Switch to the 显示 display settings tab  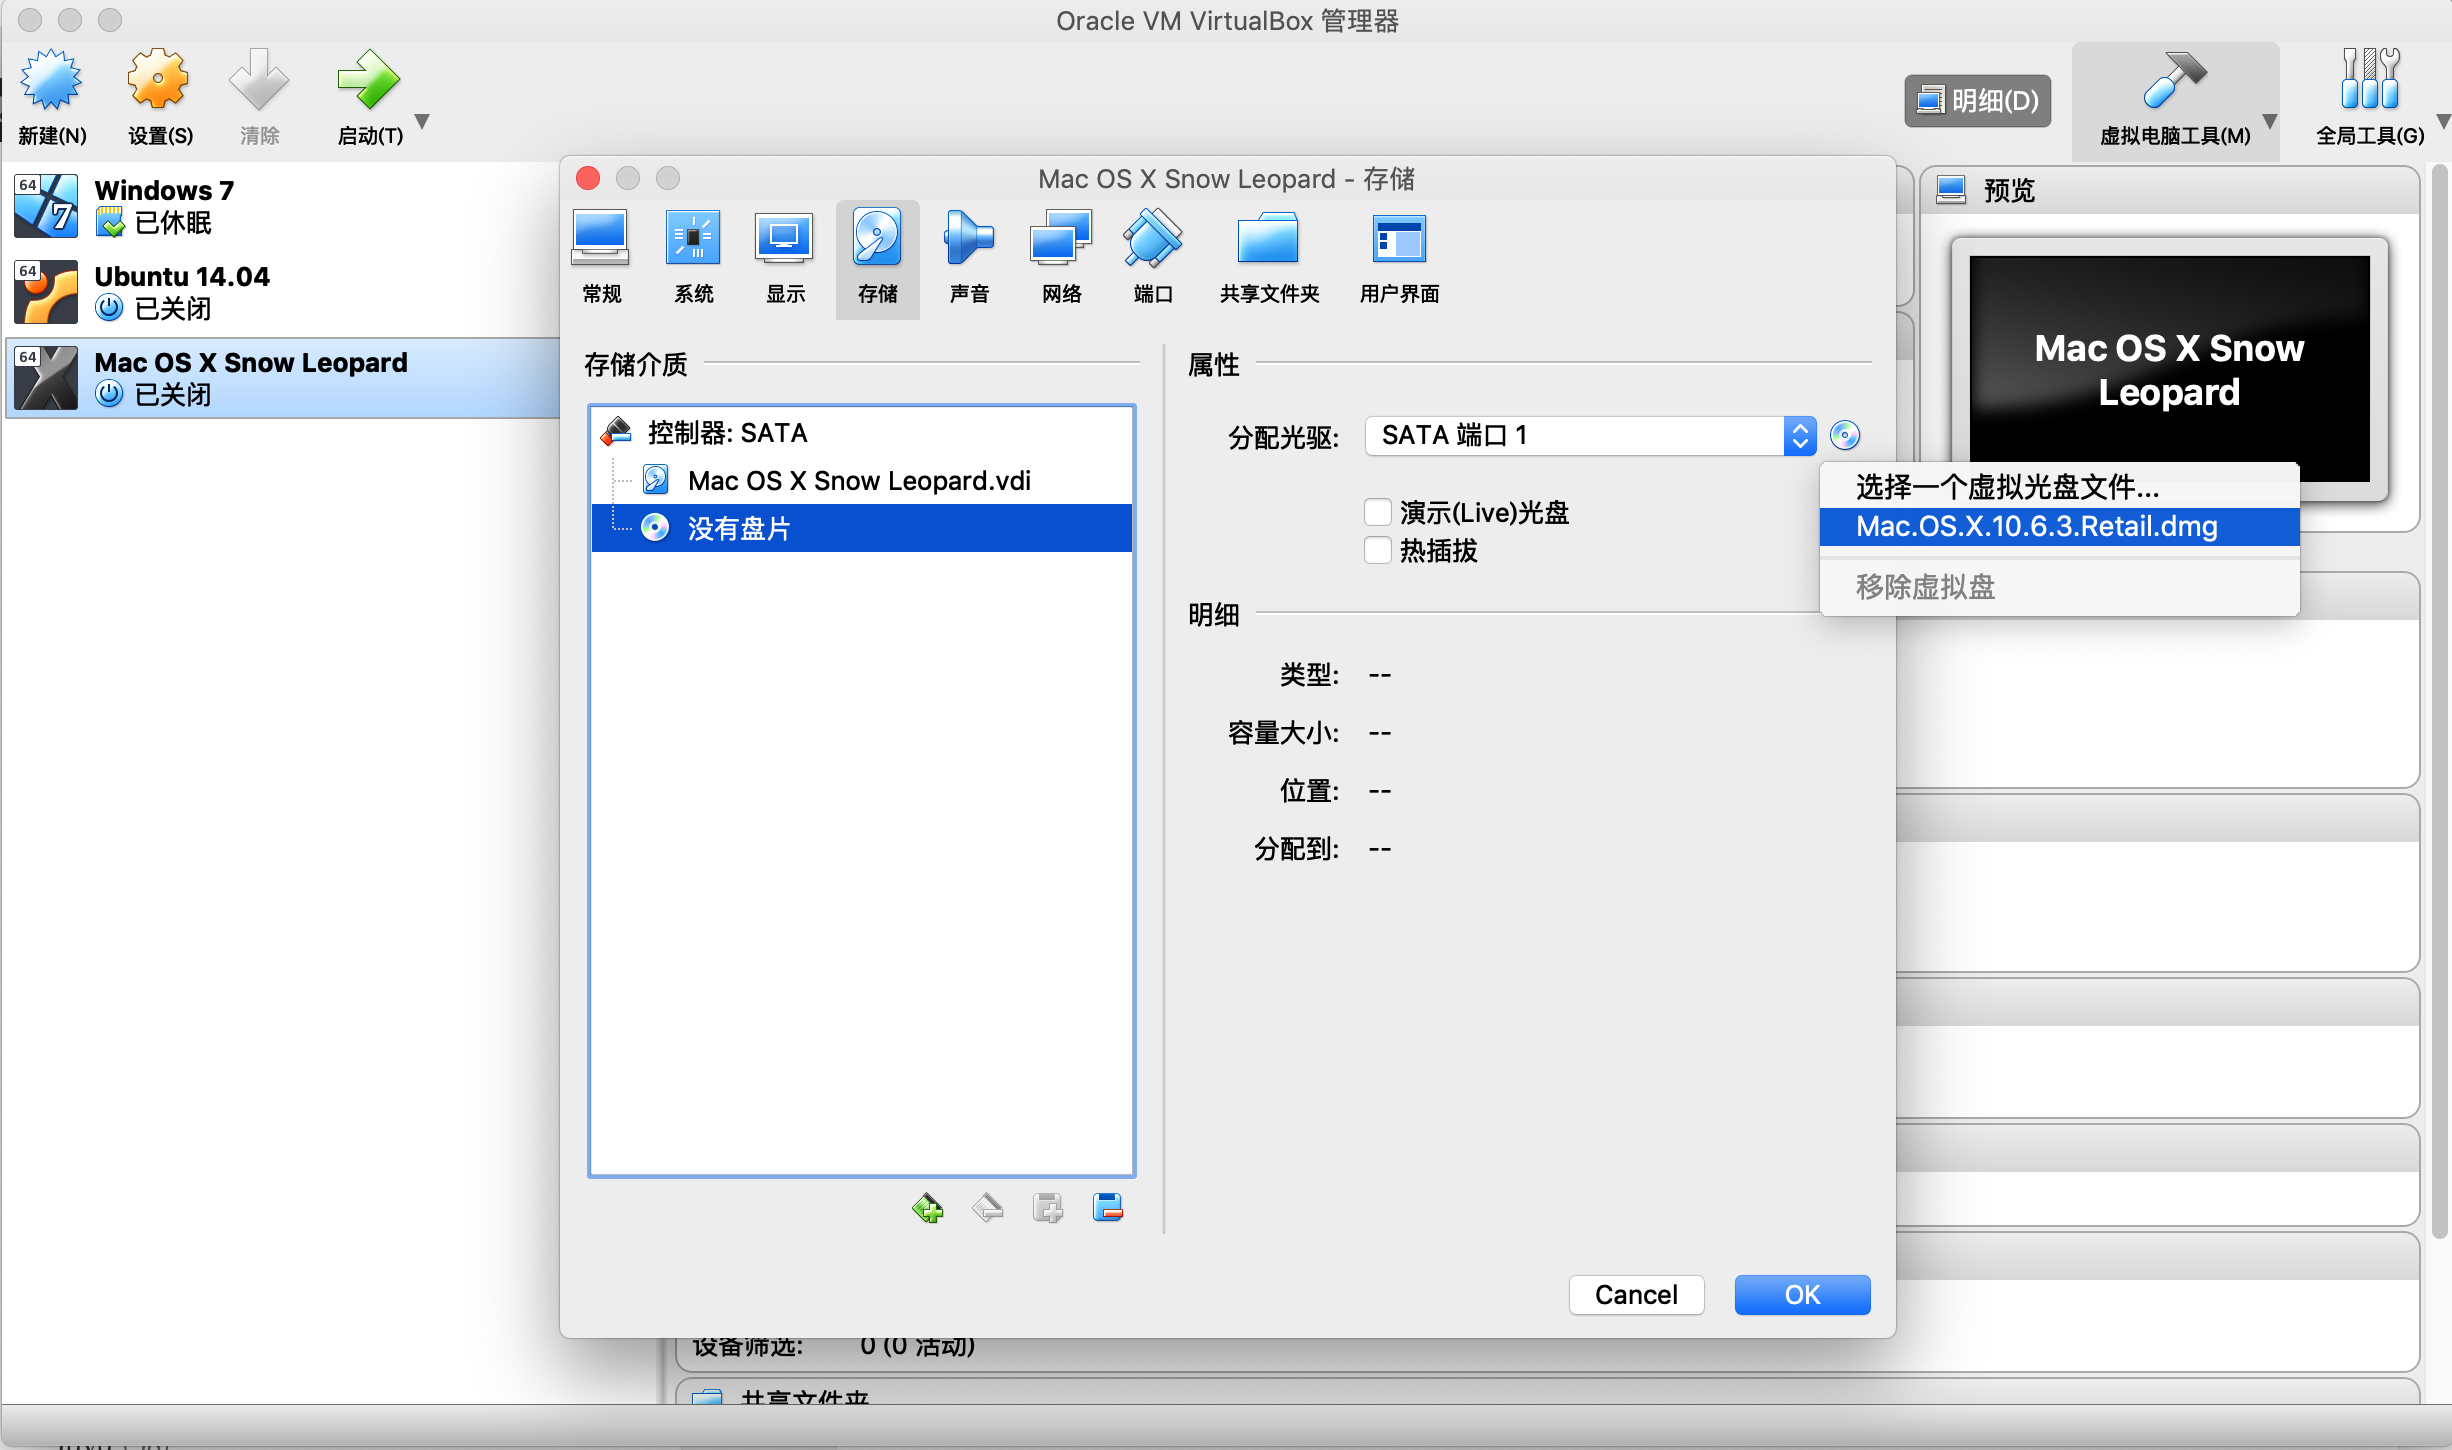click(785, 258)
